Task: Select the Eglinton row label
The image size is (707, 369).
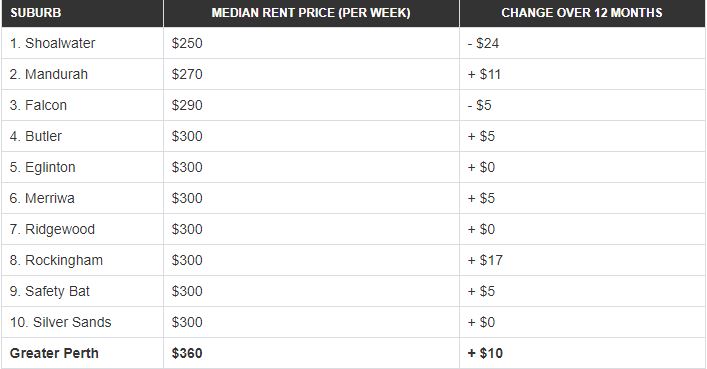Action: coord(42,167)
